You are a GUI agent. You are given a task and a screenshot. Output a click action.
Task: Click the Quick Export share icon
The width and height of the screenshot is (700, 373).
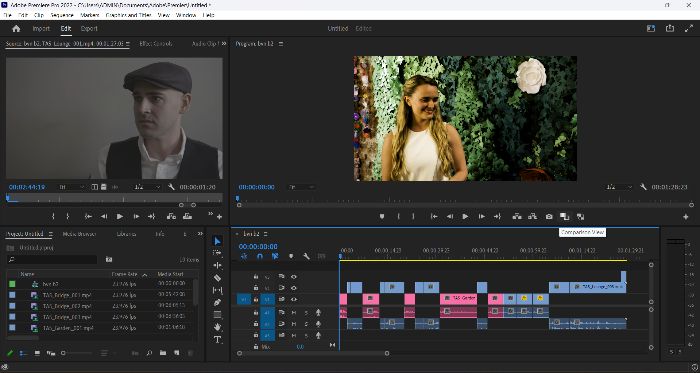pyautogui.click(x=670, y=28)
